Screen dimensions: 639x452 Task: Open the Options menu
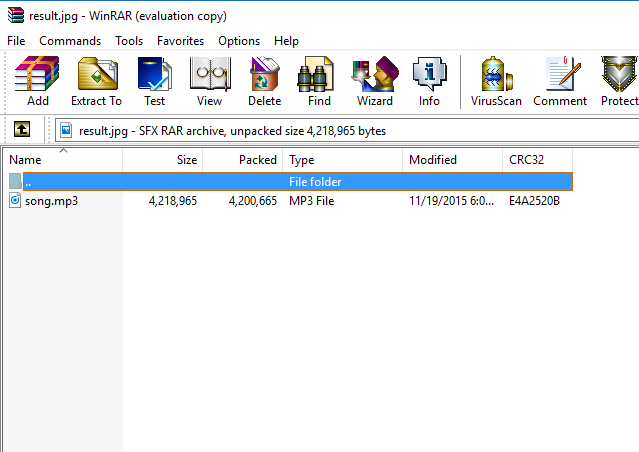click(x=239, y=41)
